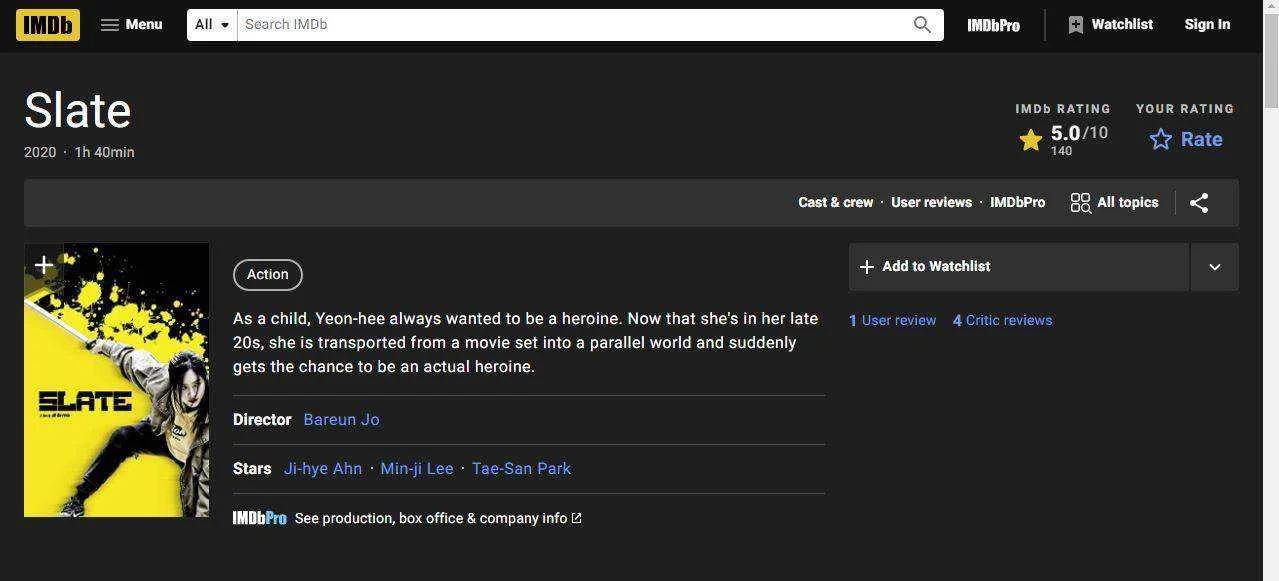See production, box office & company info
Screen dimensions: 1279x581
coord(438,518)
